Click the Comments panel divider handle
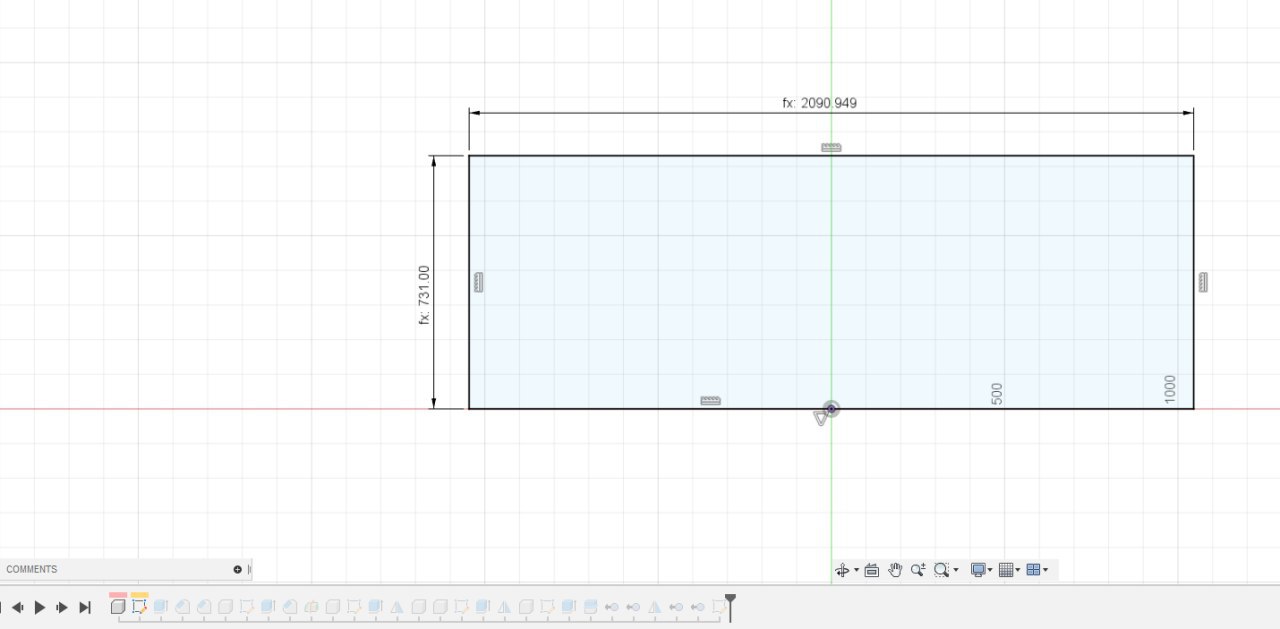 (250, 569)
